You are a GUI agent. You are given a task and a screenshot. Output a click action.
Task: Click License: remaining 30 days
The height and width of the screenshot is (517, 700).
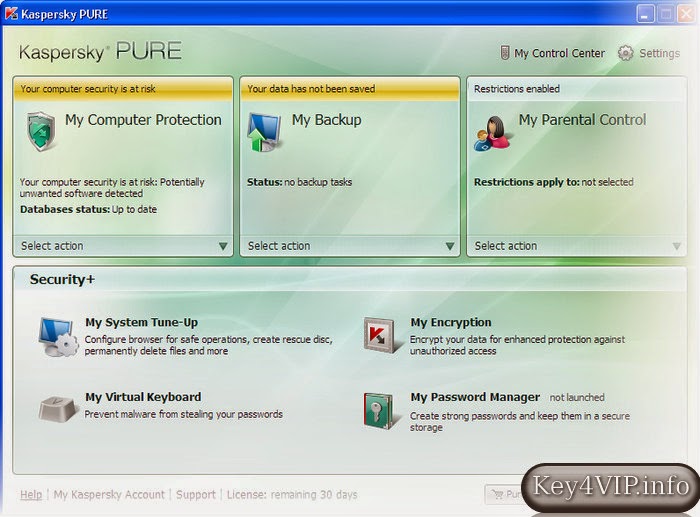tap(292, 495)
